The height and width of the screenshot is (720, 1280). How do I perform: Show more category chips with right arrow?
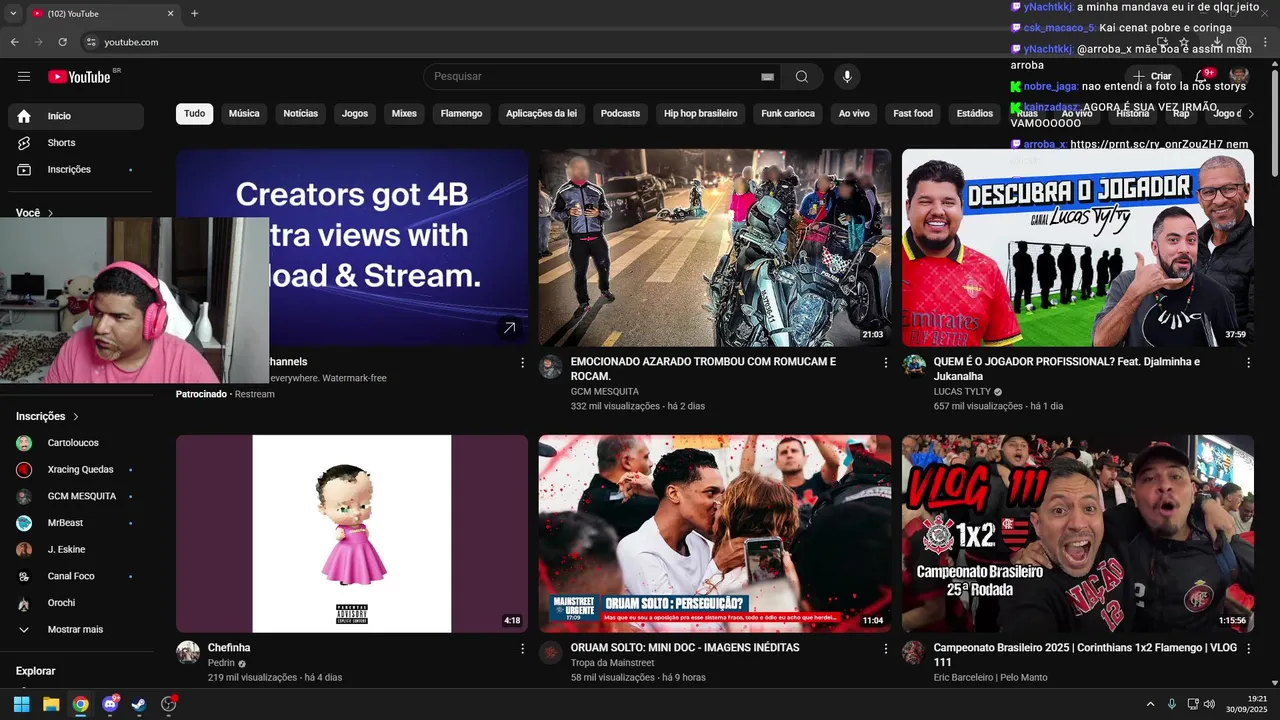point(1250,114)
